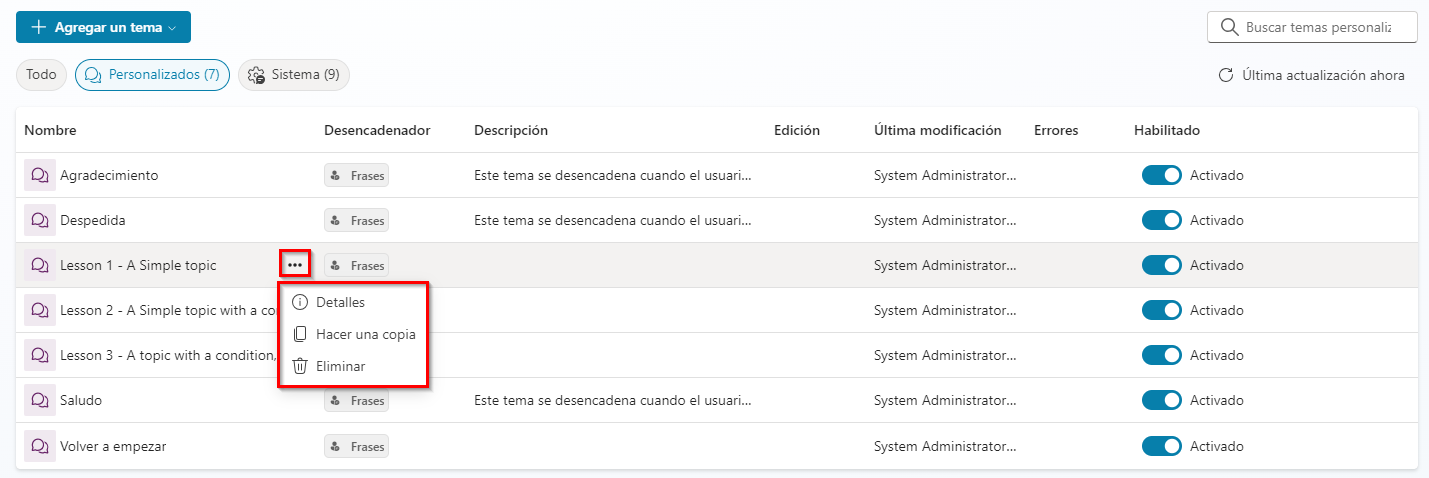Click the topic icon beside Despedida
The width and height of the screenshot is (1429, 478).
click(x=40, y=220)
